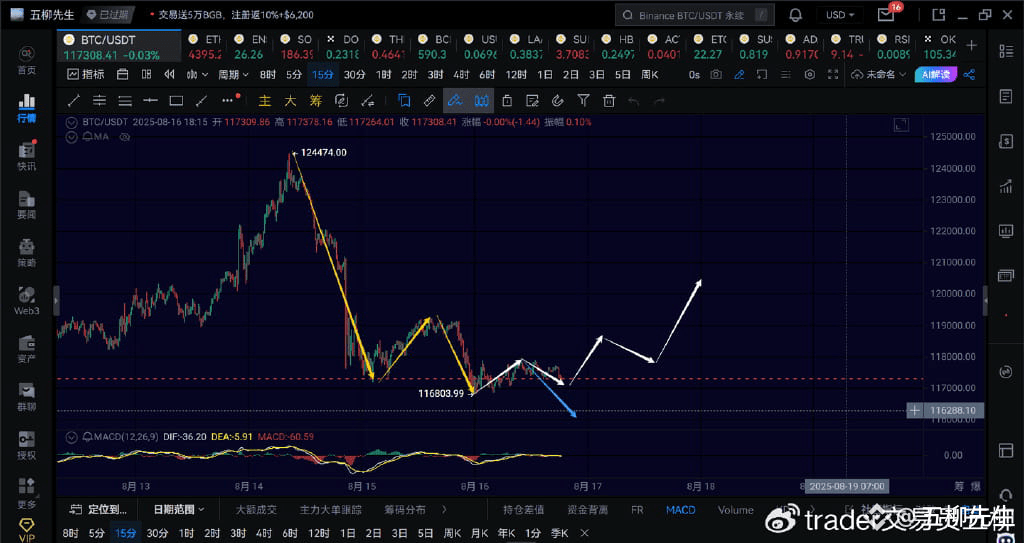
Task: Choose the rectangle drawing tool
Action: pos(176,101)
